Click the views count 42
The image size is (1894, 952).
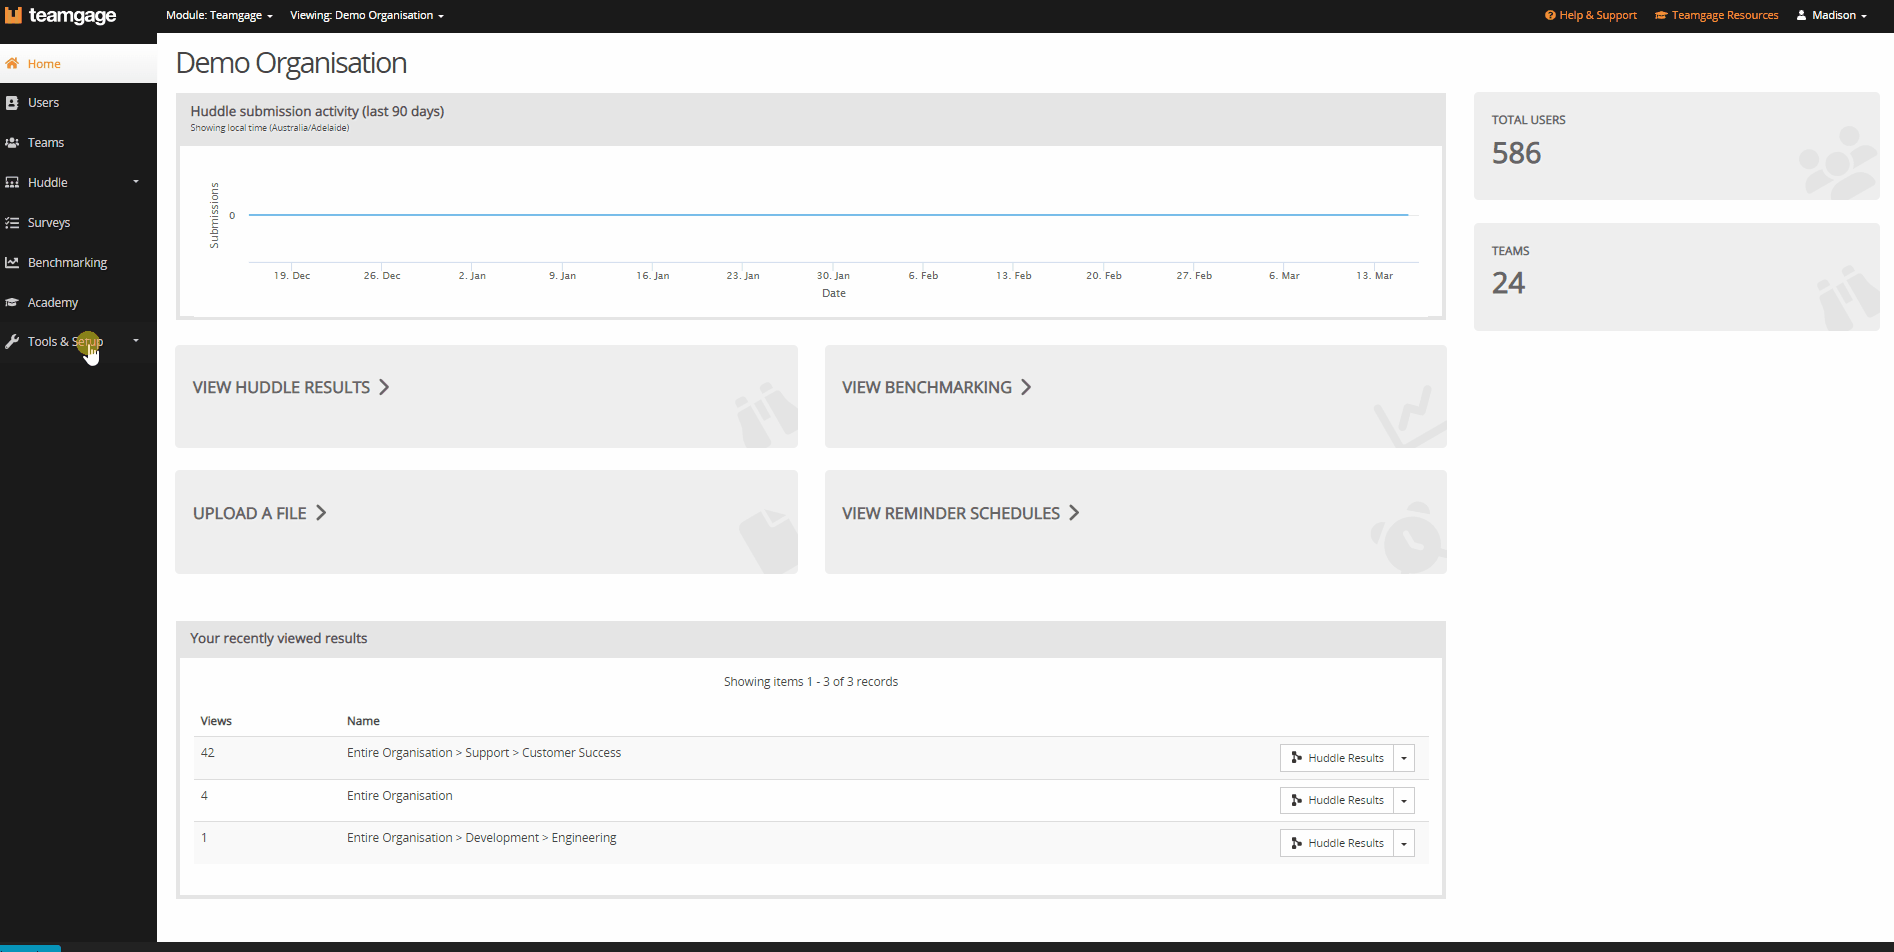click(207, 753)
